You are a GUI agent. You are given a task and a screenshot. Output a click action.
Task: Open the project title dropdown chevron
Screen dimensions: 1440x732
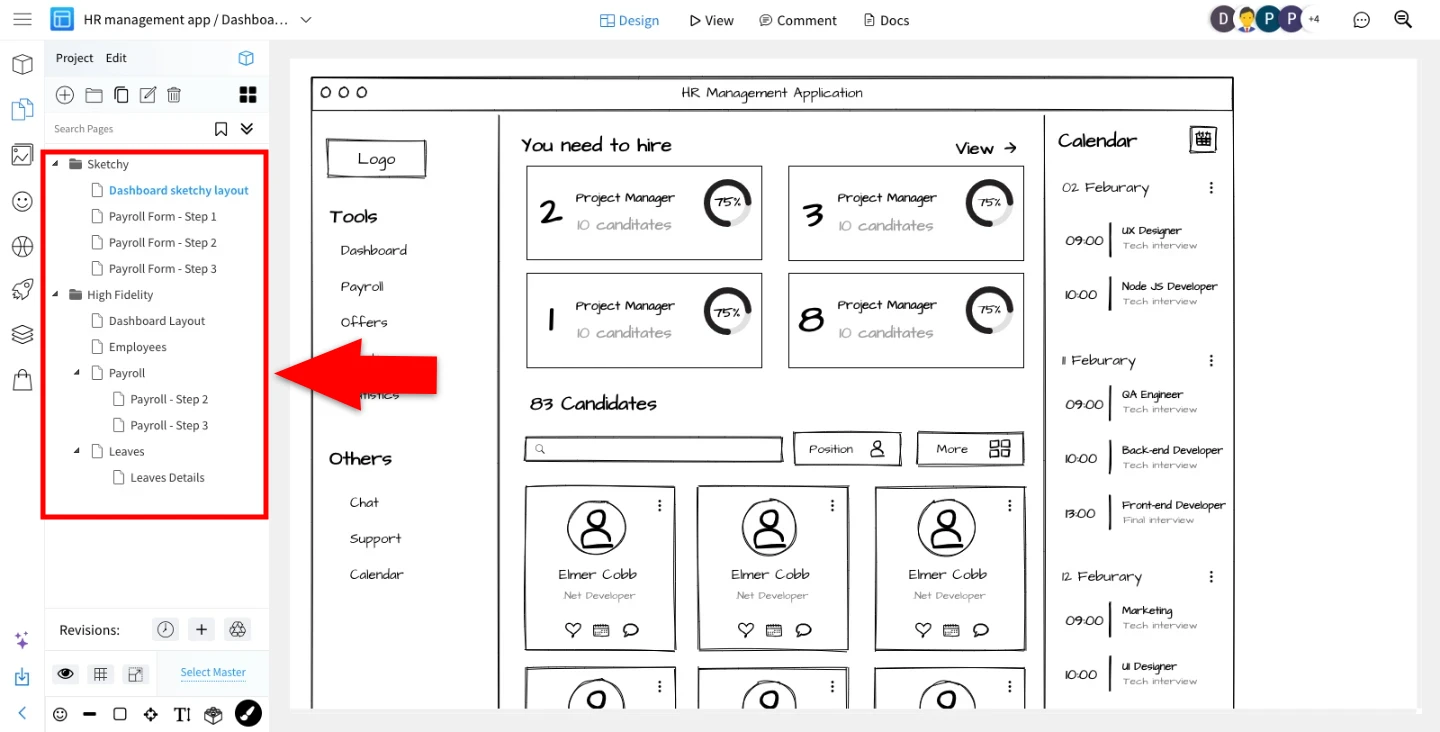[x=306, y=20]
